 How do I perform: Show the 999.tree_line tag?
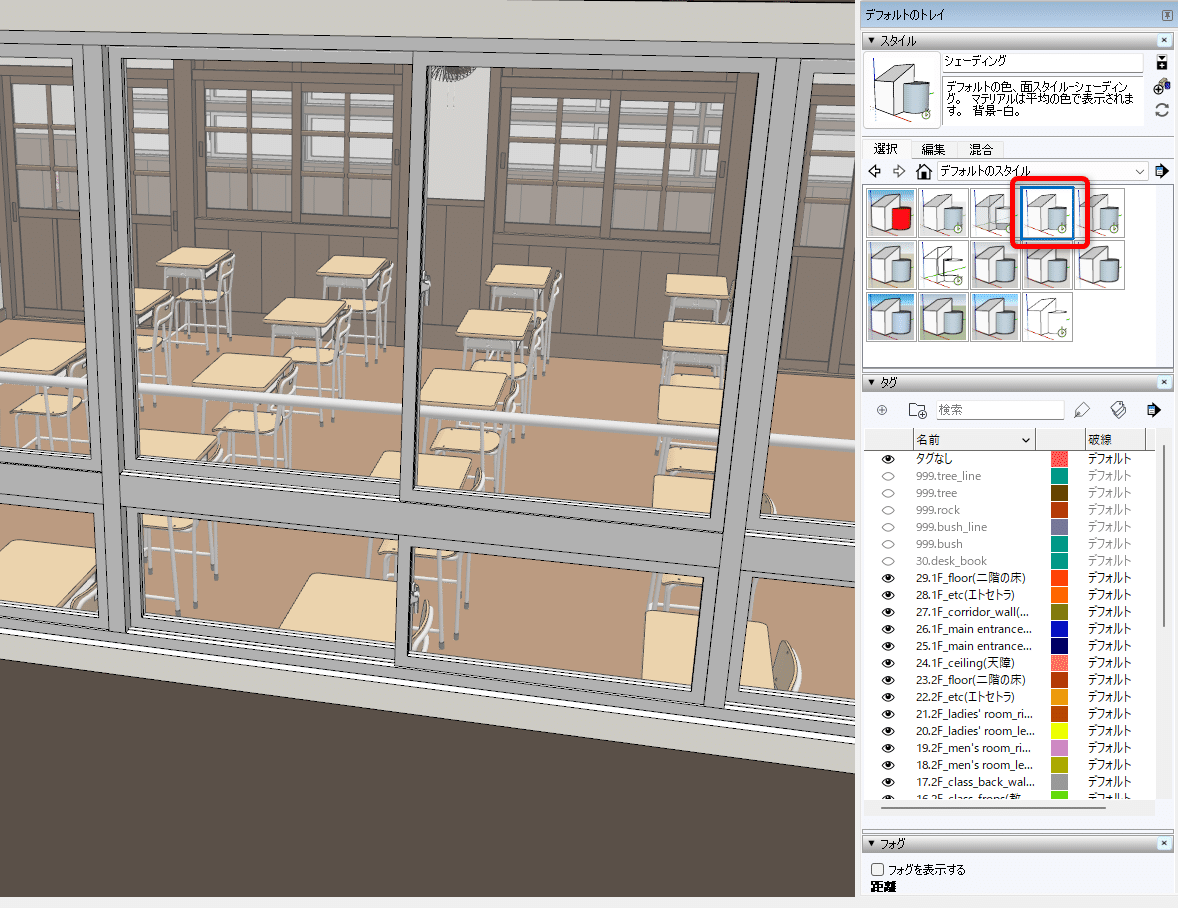pyautogui.click(x=888, y=476)
